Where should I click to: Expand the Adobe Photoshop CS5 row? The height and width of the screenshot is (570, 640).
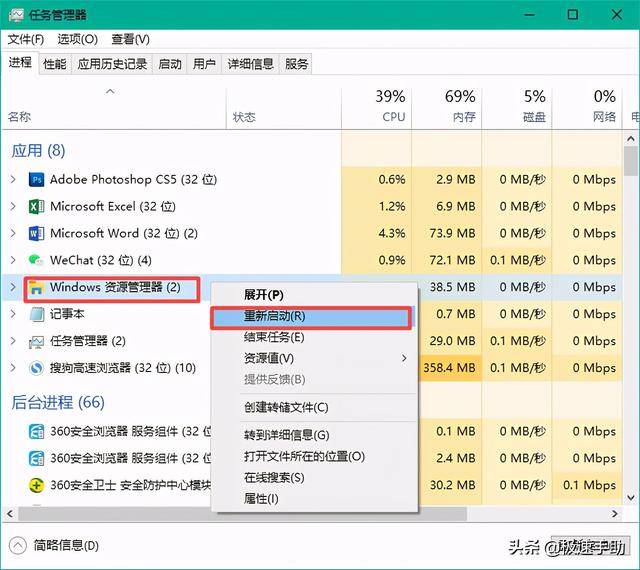(13, 179)
